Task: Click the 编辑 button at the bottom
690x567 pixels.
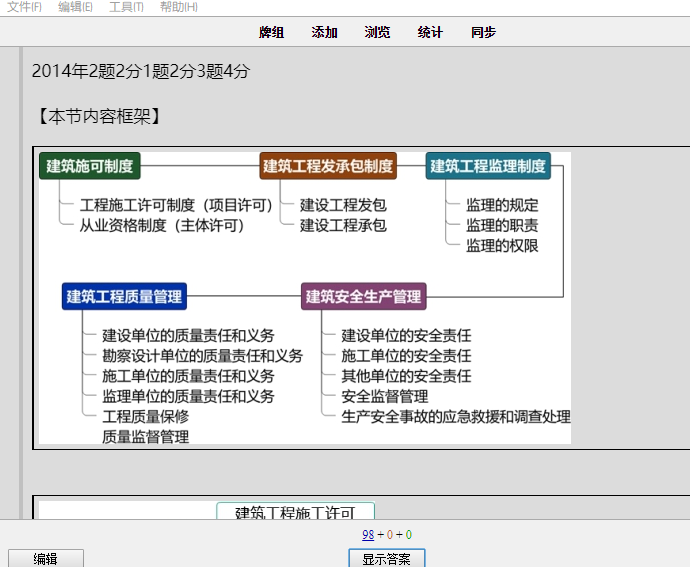Action: tap(46, 558)
